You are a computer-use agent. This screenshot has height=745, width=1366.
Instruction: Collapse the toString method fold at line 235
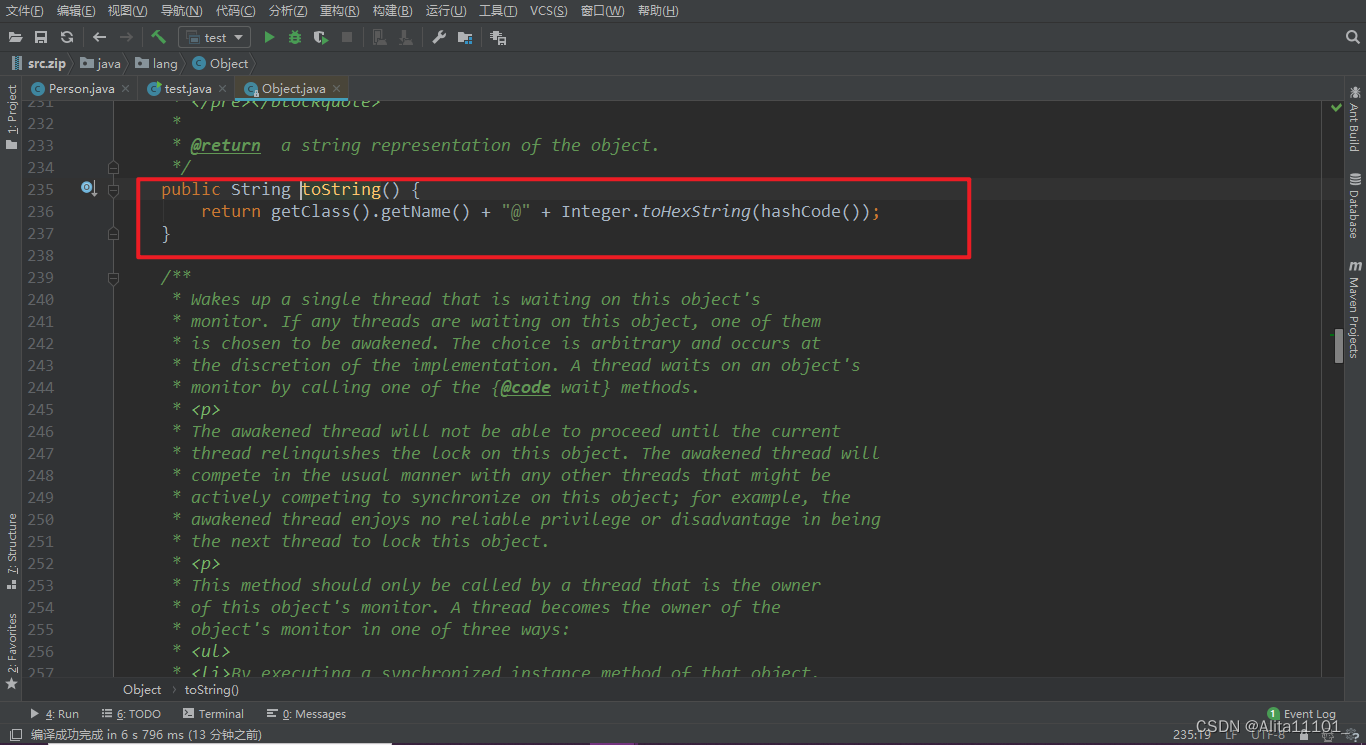coord(114,189)
